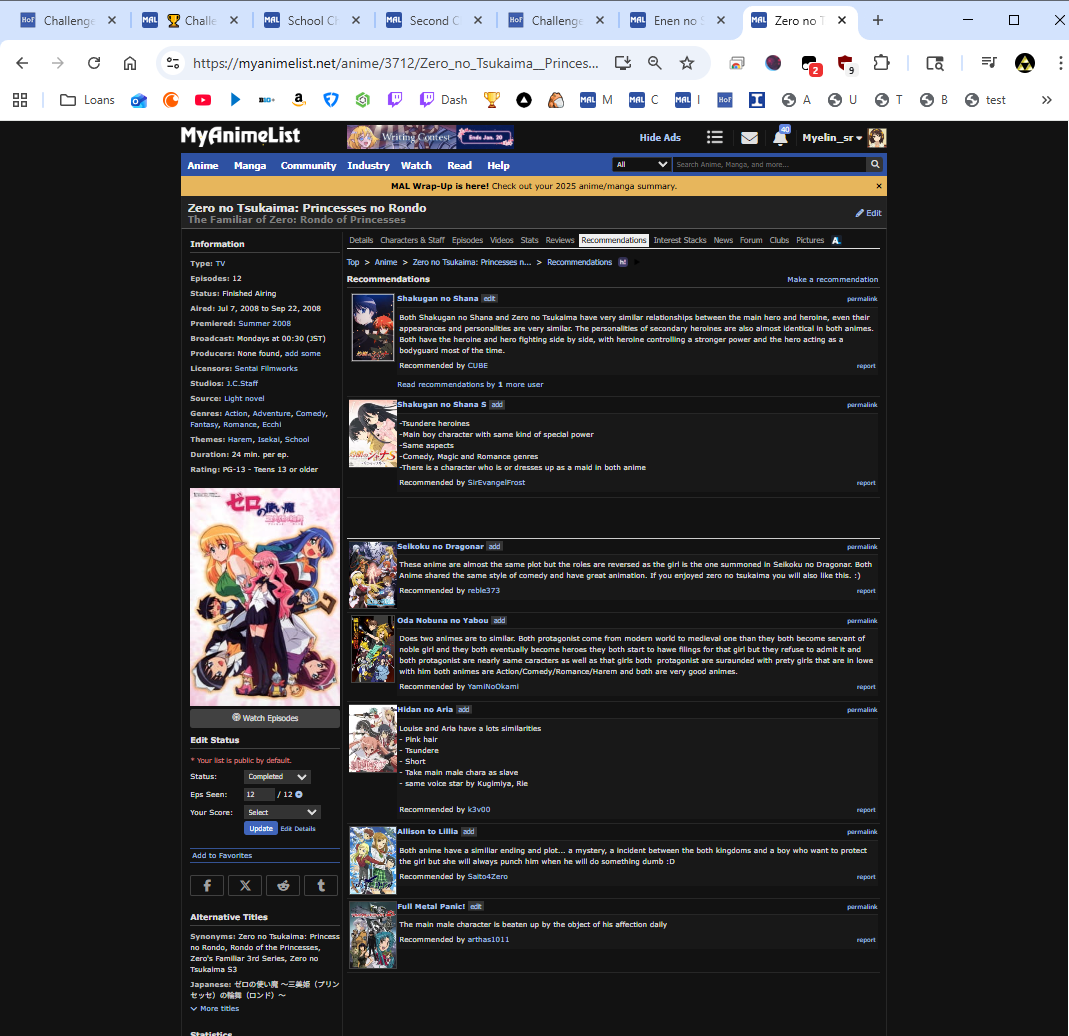The image size is (1069, 1036).
Task: Click the Writing Contest banner
Action: pos(430,137)
